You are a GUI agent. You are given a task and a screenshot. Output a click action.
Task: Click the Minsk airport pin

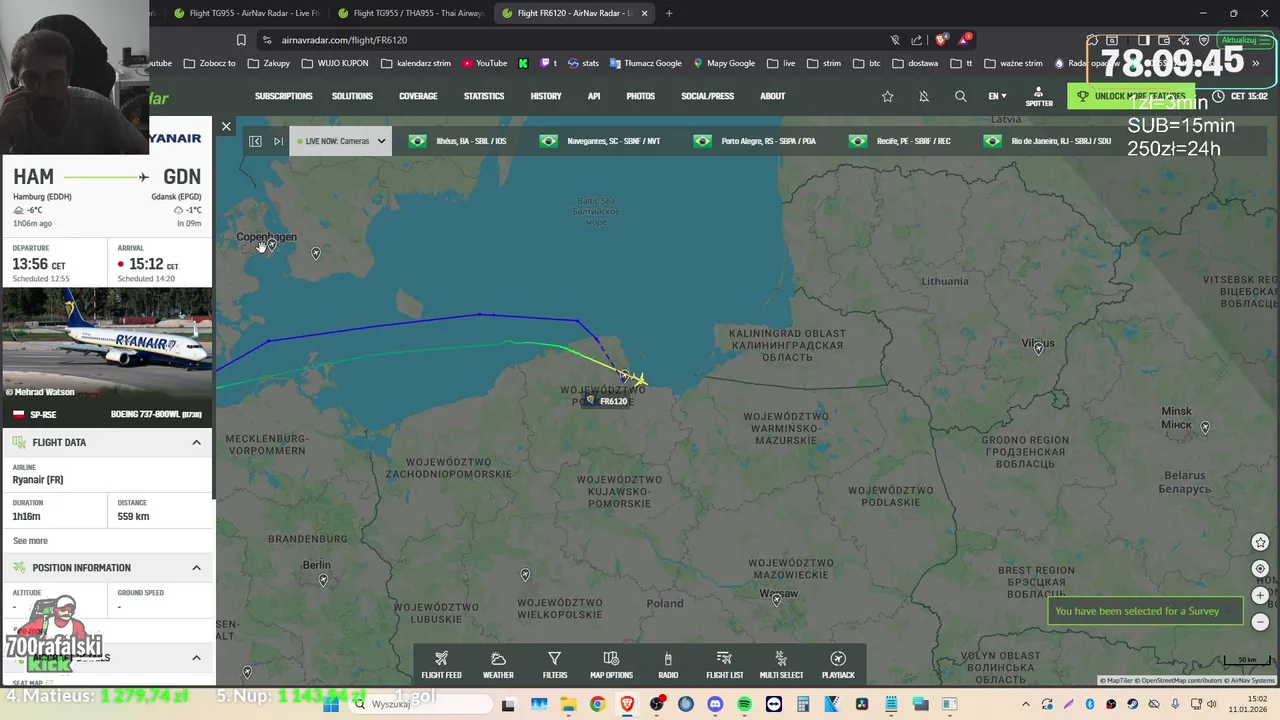[x=1205, y=428]
